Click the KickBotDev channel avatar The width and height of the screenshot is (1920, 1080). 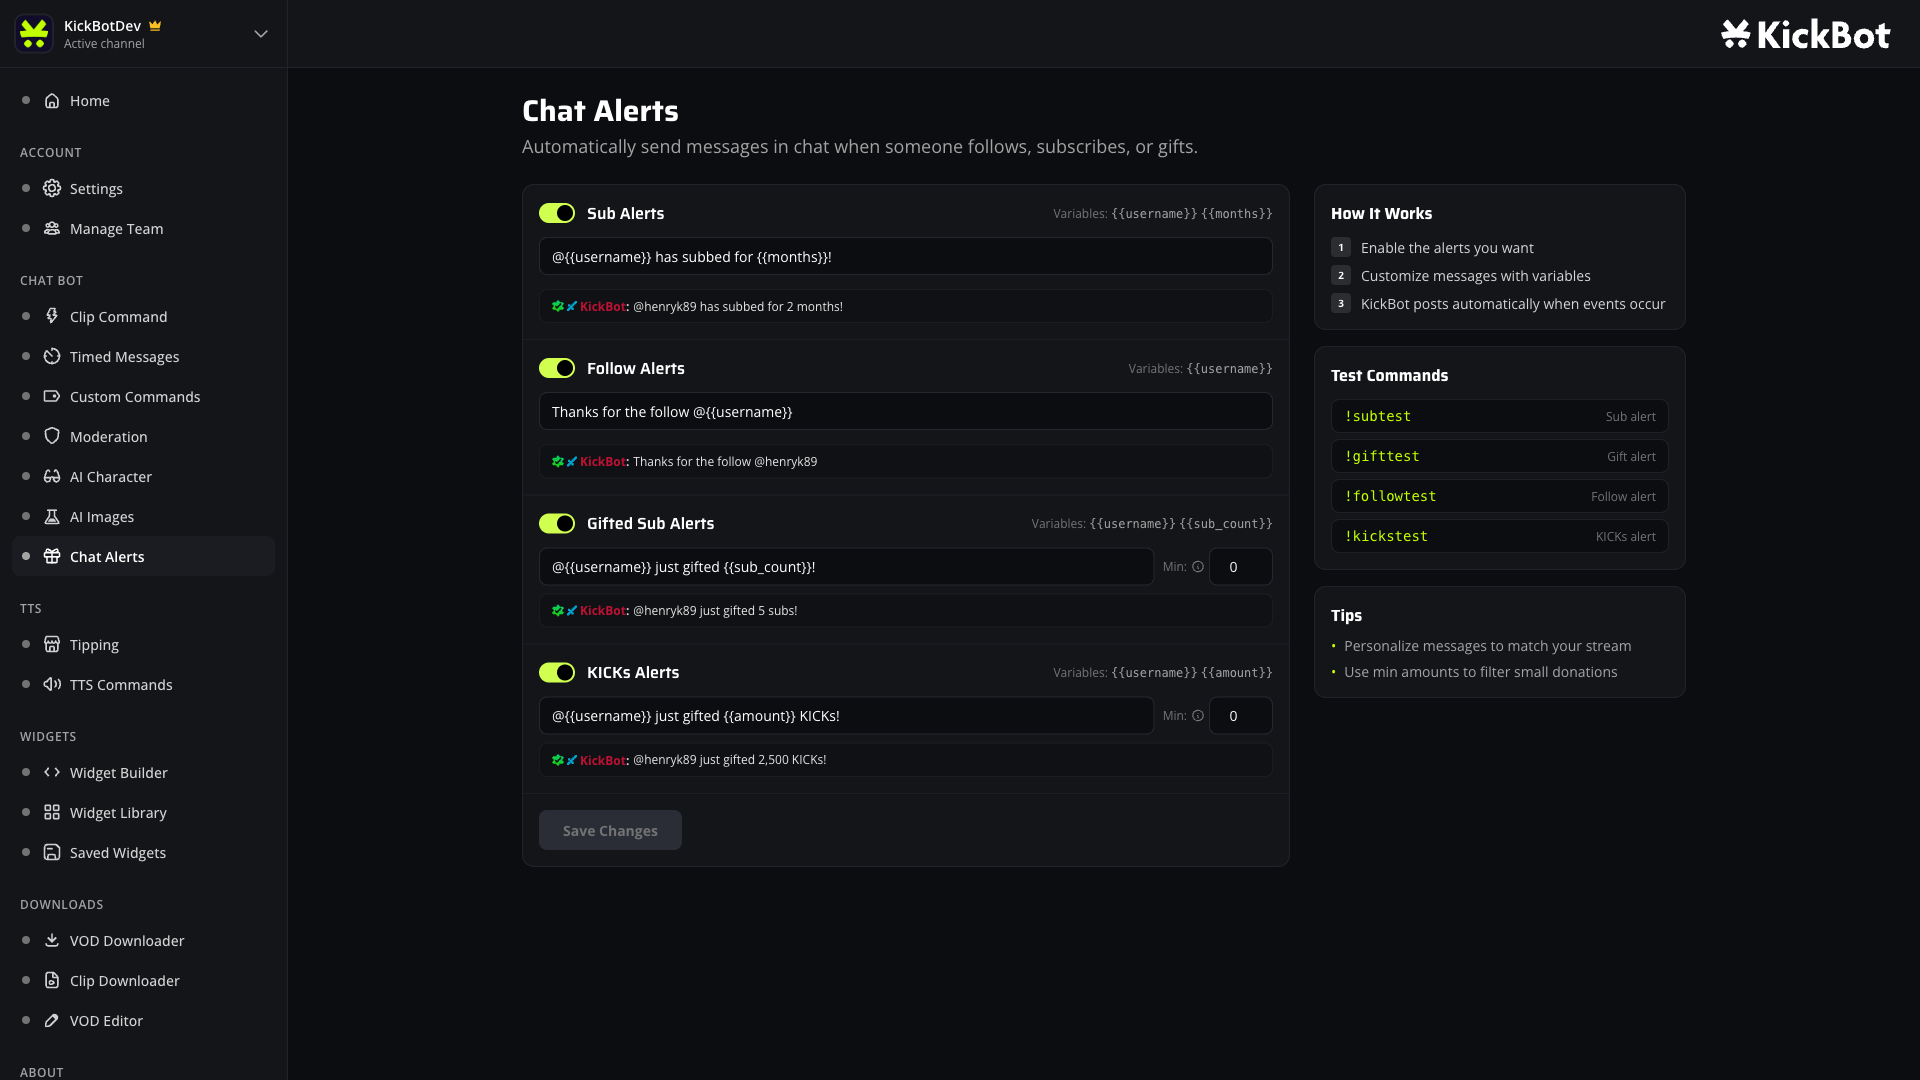pos(34,34)
